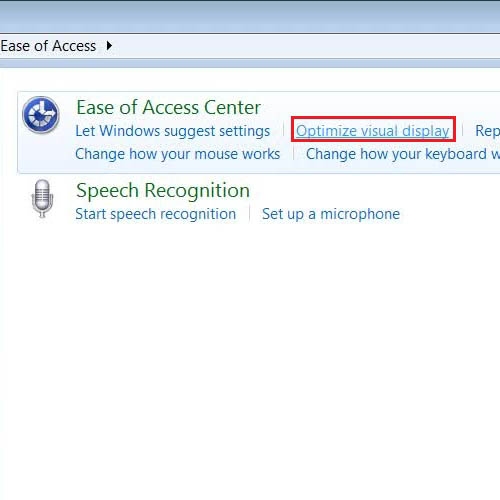This screenshot has width=500, height=500.
Task: Click blank space right of Set up a microphone
Action: [x=450, y=214]
